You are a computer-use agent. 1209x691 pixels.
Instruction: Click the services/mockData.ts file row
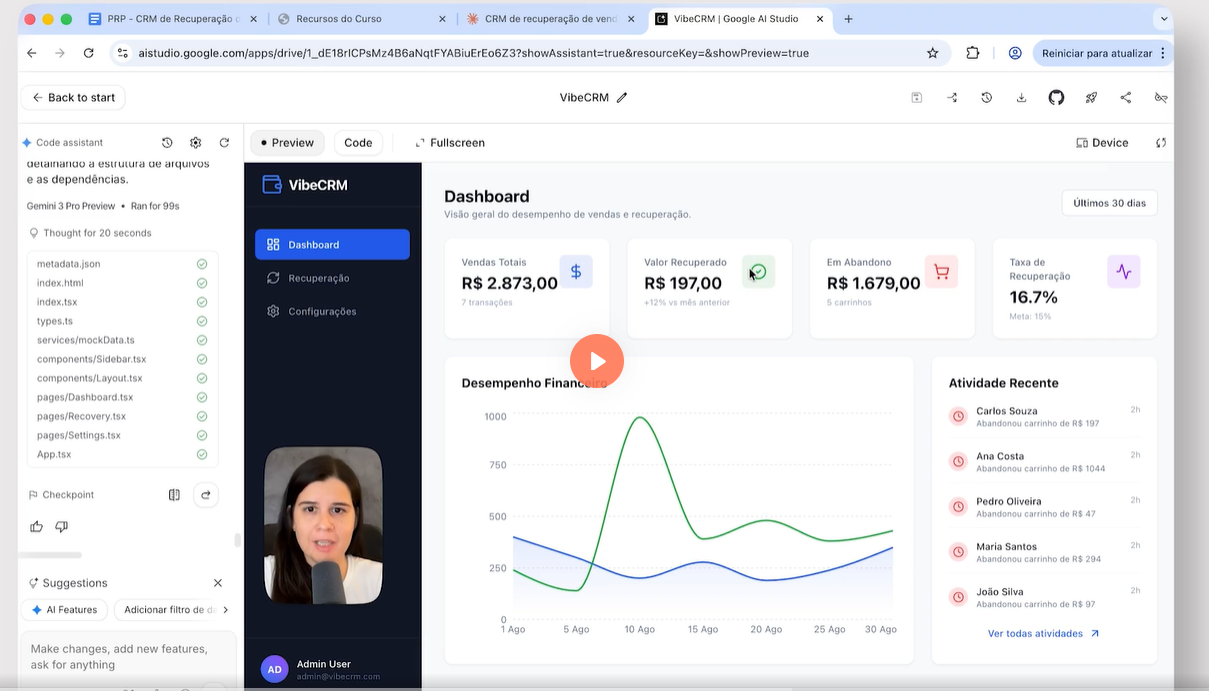tap(122, 340)
